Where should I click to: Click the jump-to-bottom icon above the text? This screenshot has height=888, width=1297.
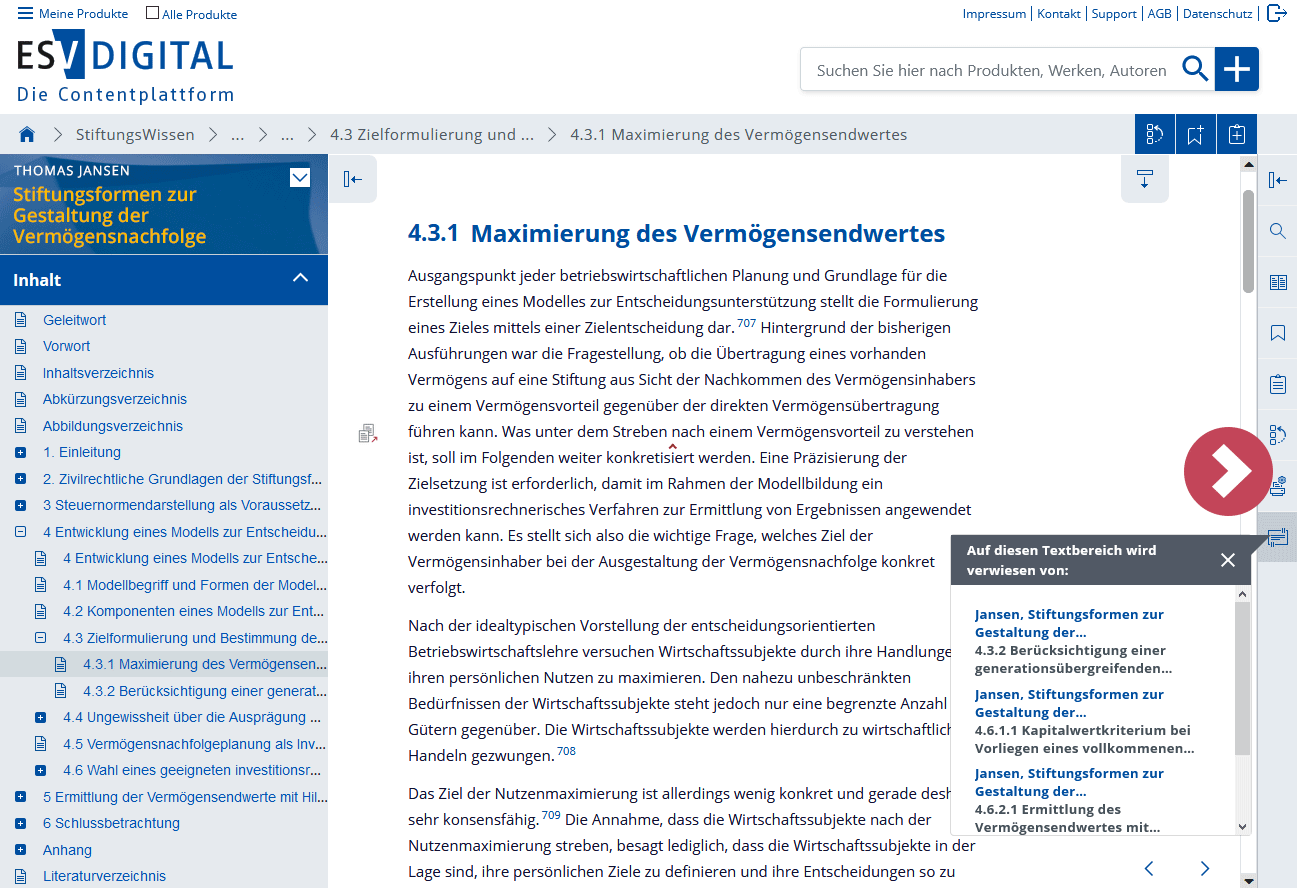pyautogui.click(x=1145, y=179)
